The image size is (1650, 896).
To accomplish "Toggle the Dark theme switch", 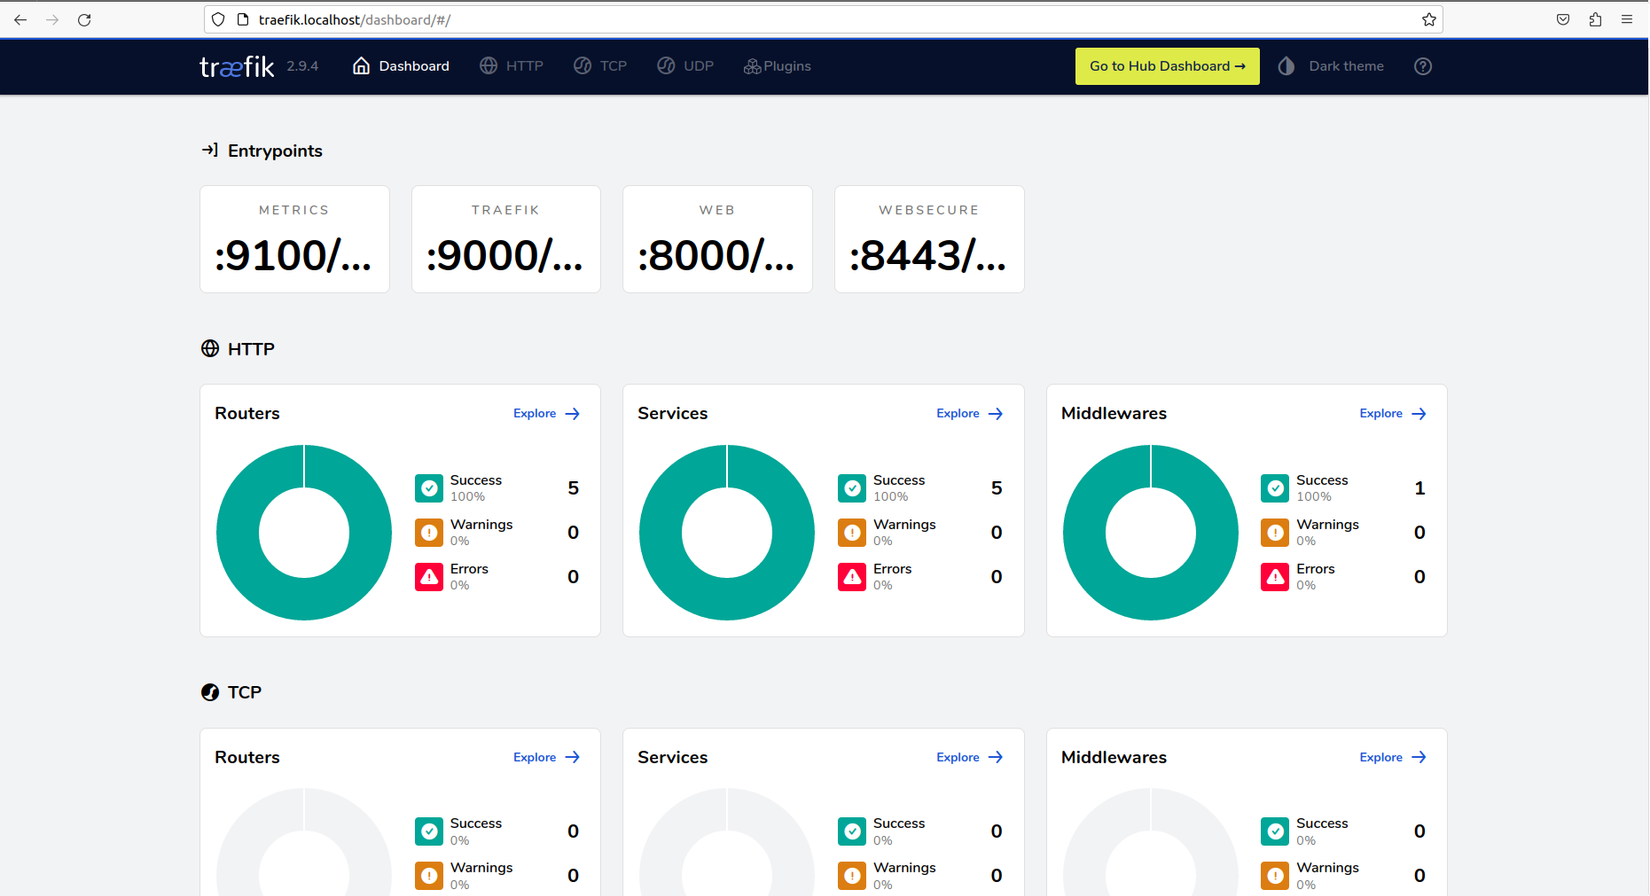I will click(1331, 66).
